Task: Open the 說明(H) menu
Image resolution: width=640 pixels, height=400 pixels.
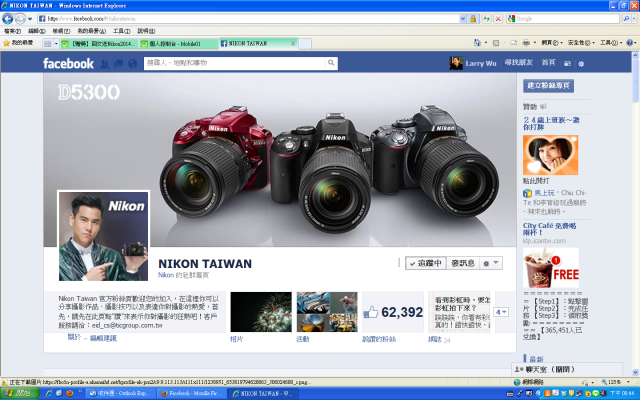Action: [x=146, y=31]
